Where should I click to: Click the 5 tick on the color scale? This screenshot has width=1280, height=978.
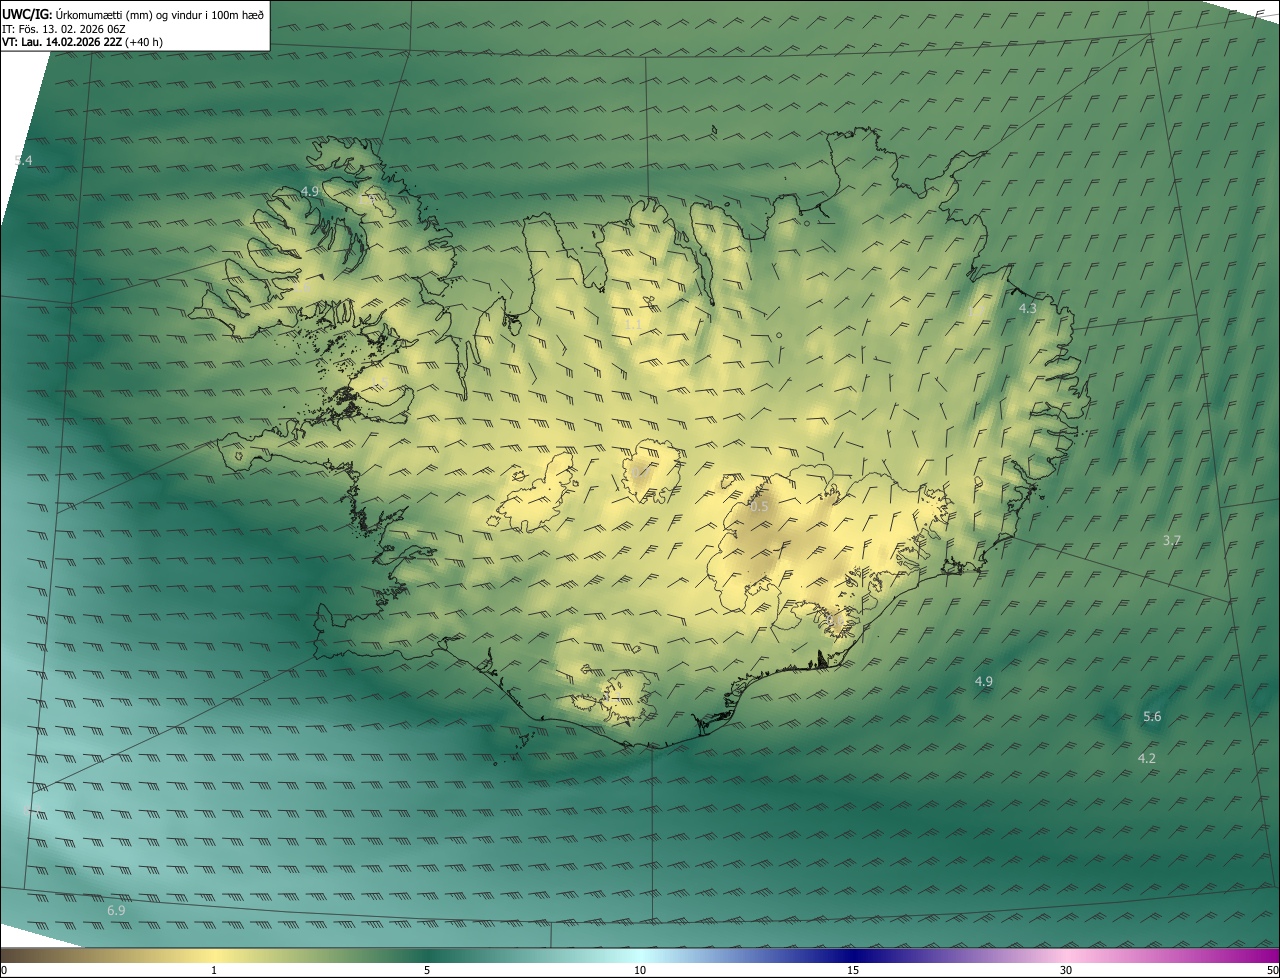click(427, 970)
